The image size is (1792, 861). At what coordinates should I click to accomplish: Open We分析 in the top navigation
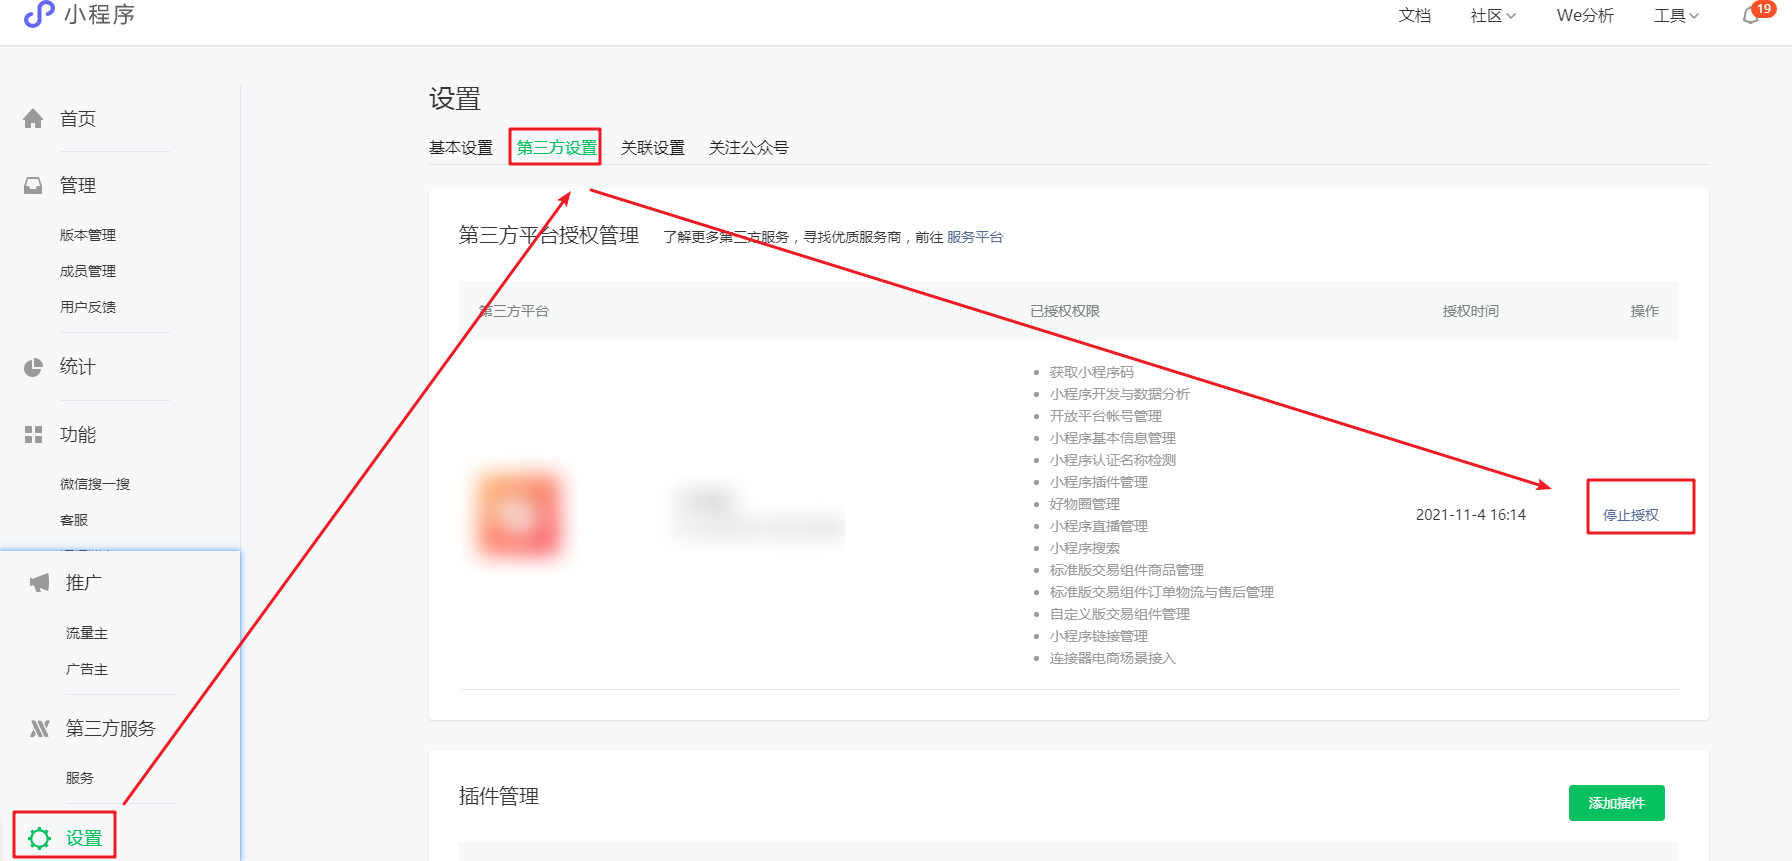pos(1585,16)
